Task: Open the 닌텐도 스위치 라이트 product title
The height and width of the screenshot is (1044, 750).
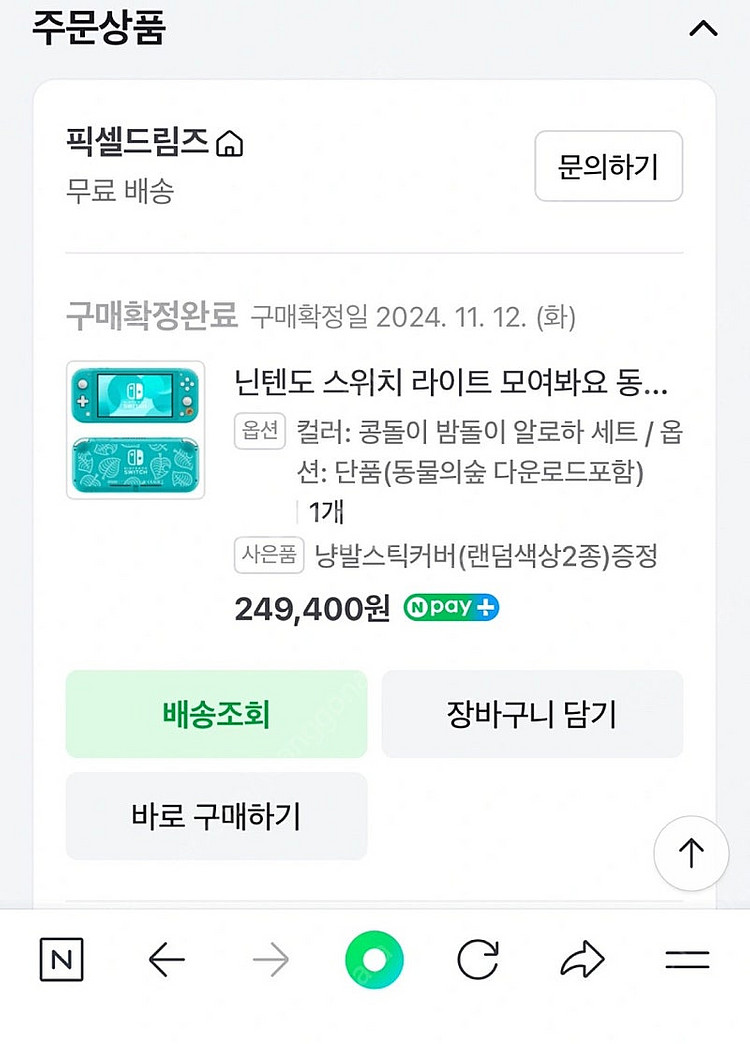Action: (450, 382)
